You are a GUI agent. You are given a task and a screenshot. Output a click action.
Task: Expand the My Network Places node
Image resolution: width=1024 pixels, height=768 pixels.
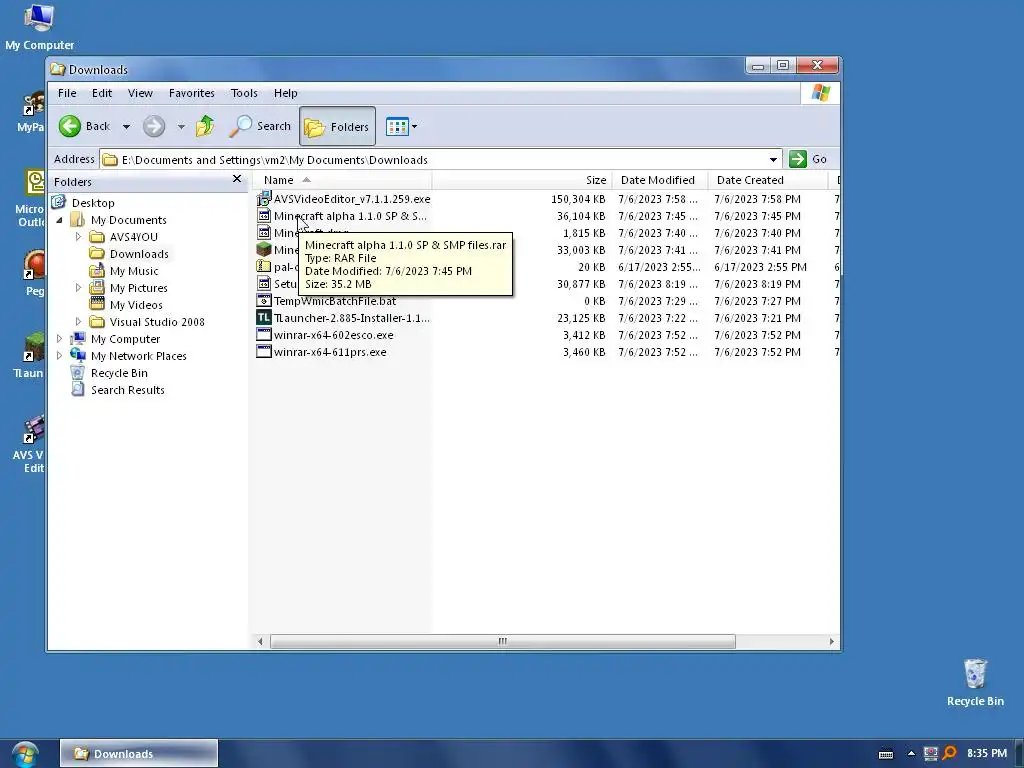[x=59, y=356]
